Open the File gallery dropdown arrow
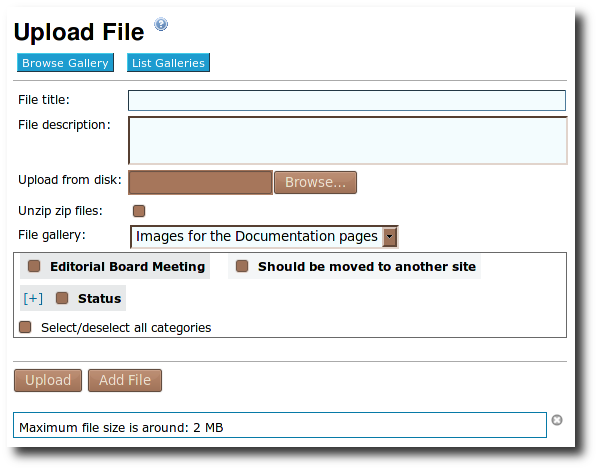Image resolution: width=598 pixels, height=470 pixels. pyautogui.click(x=389, y=237)
